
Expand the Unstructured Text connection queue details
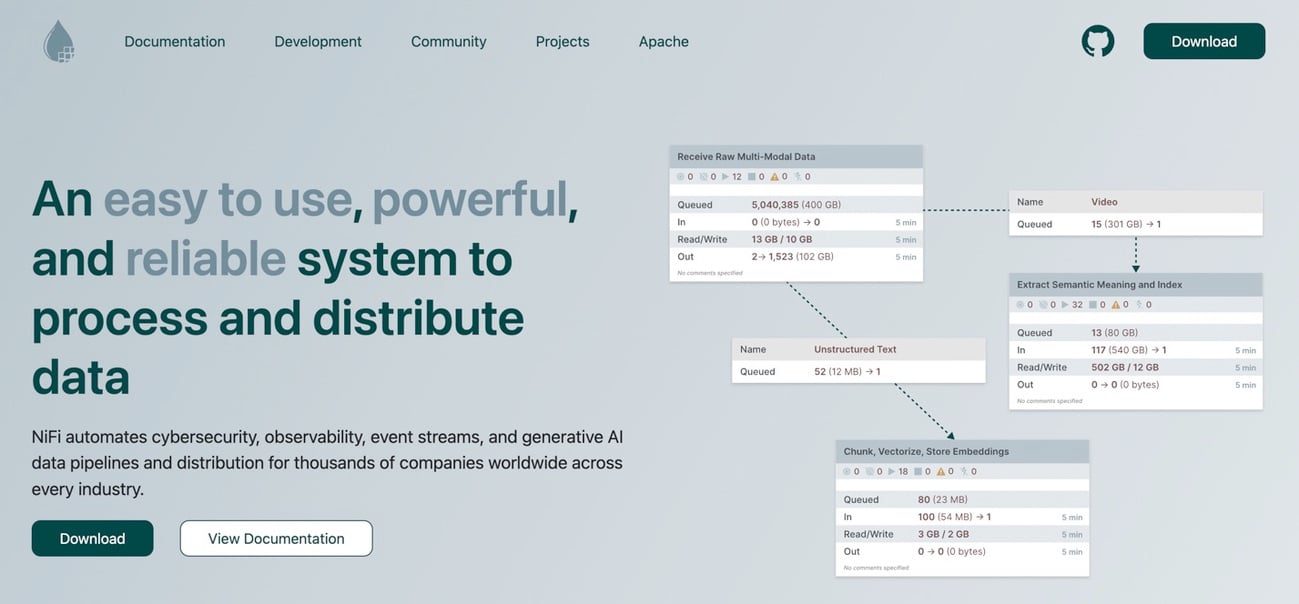click(x=858, y=370)
